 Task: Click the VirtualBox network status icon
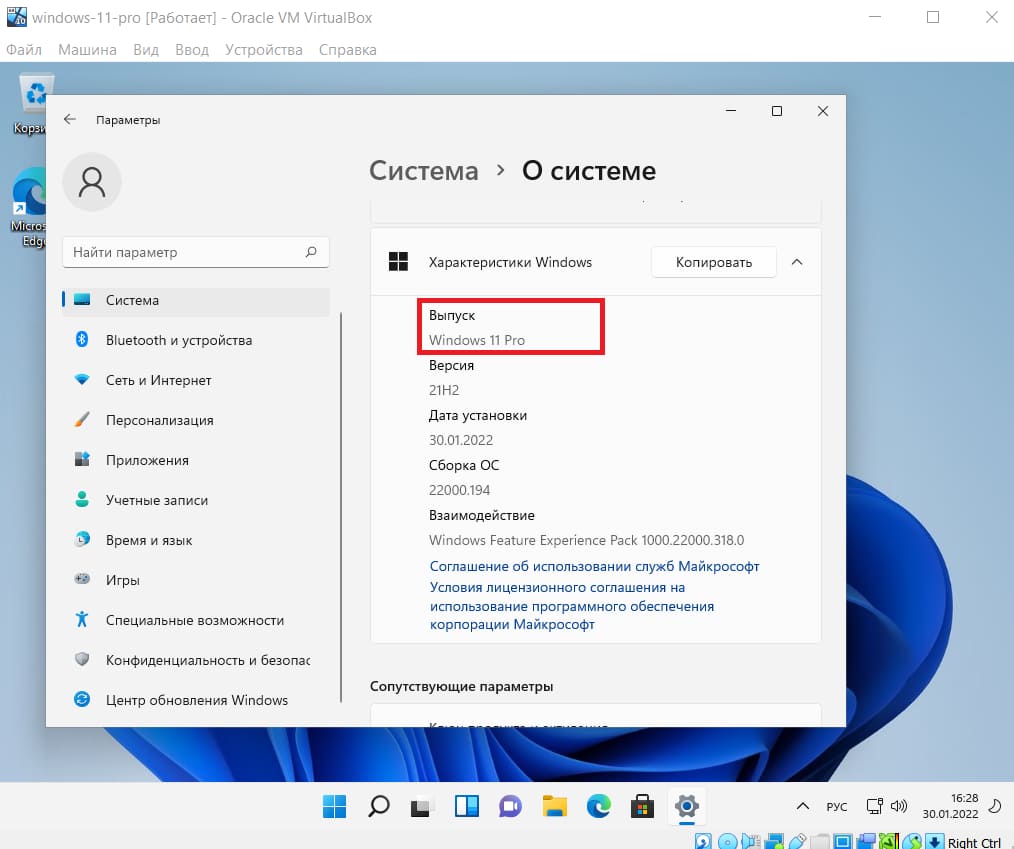774,841
